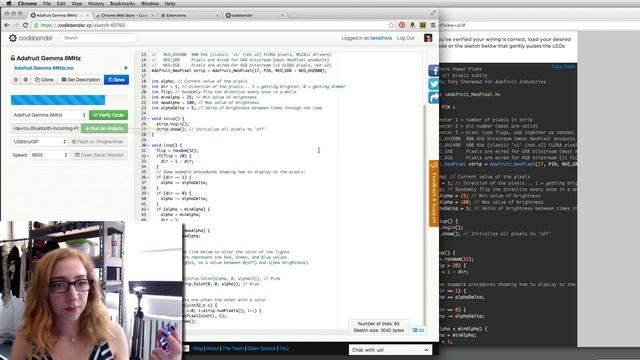Open the Adafruit Gemma 8MHz.ino file link
640x360 pixels.
44,68
